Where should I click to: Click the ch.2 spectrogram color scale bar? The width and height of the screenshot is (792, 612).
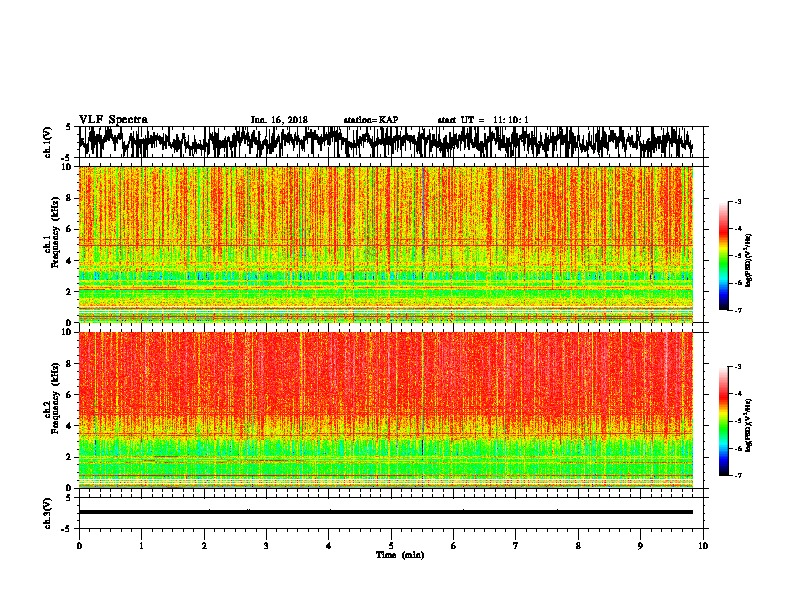[724, 421]
